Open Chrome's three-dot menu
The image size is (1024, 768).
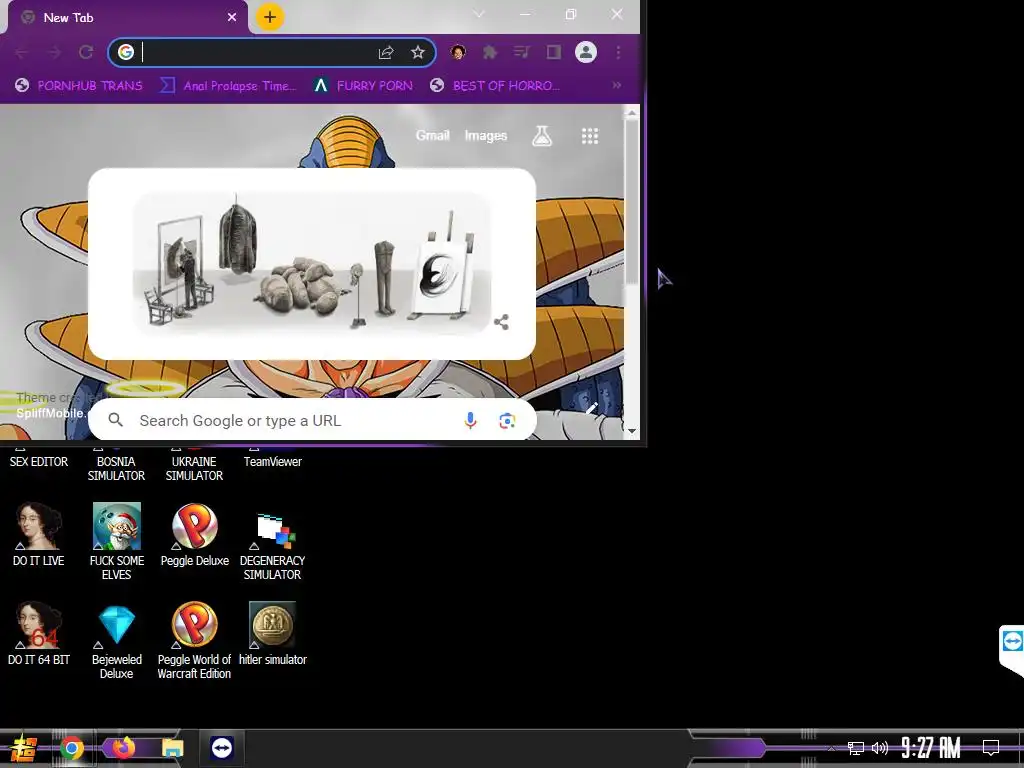coord(618,52)
